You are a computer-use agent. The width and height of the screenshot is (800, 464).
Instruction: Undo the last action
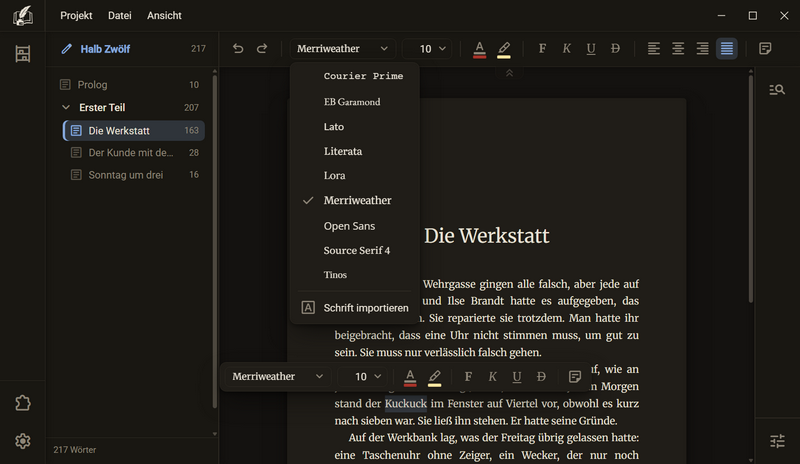coord(238,48)
